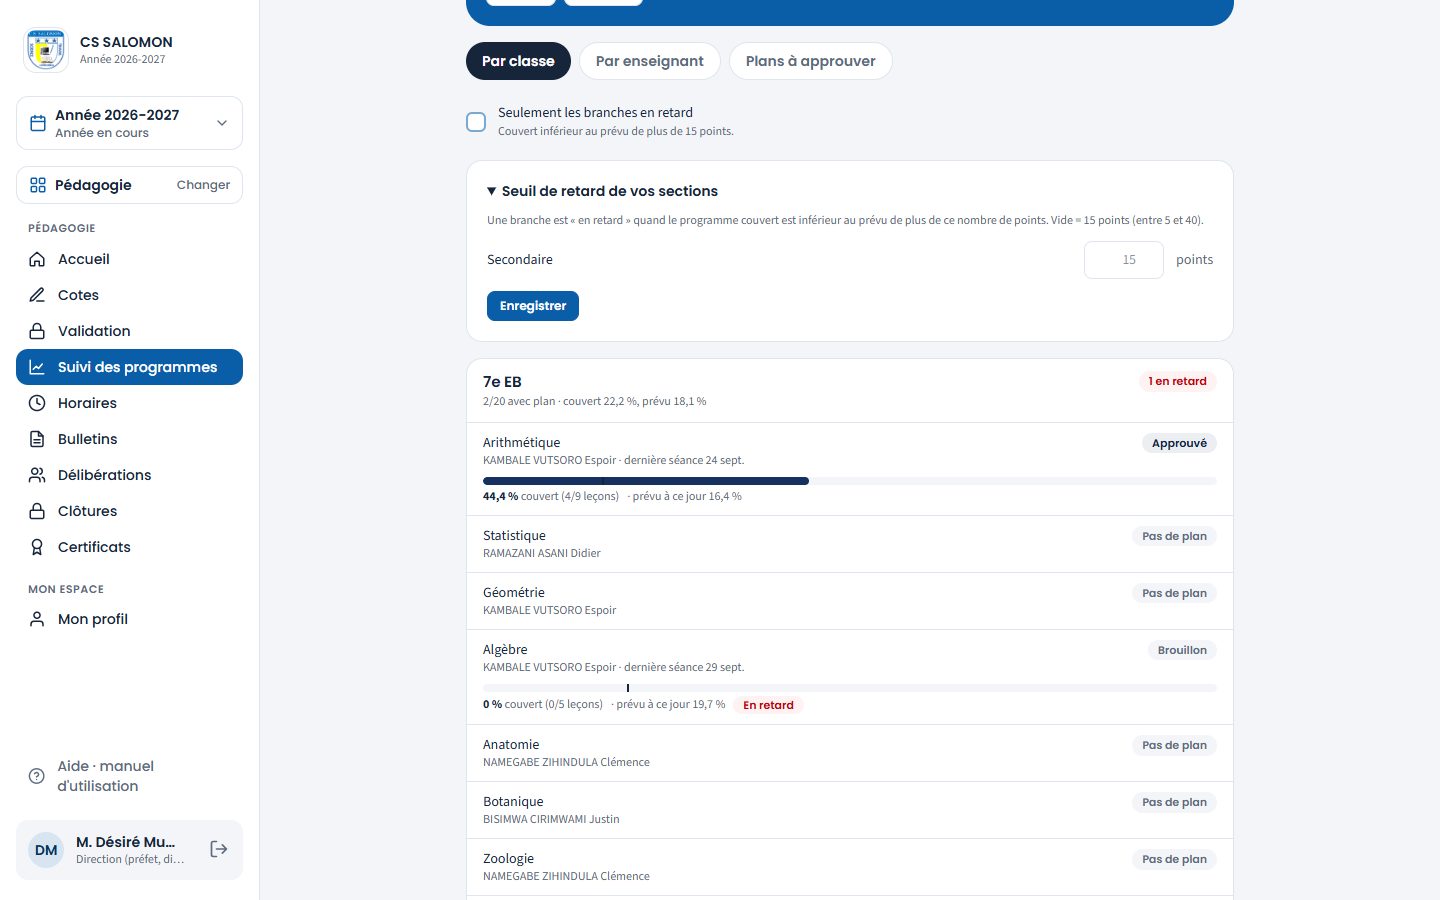Click the Statistique branch name
This screenshot has height=900, width=1440.
click(x=514, y=535)
